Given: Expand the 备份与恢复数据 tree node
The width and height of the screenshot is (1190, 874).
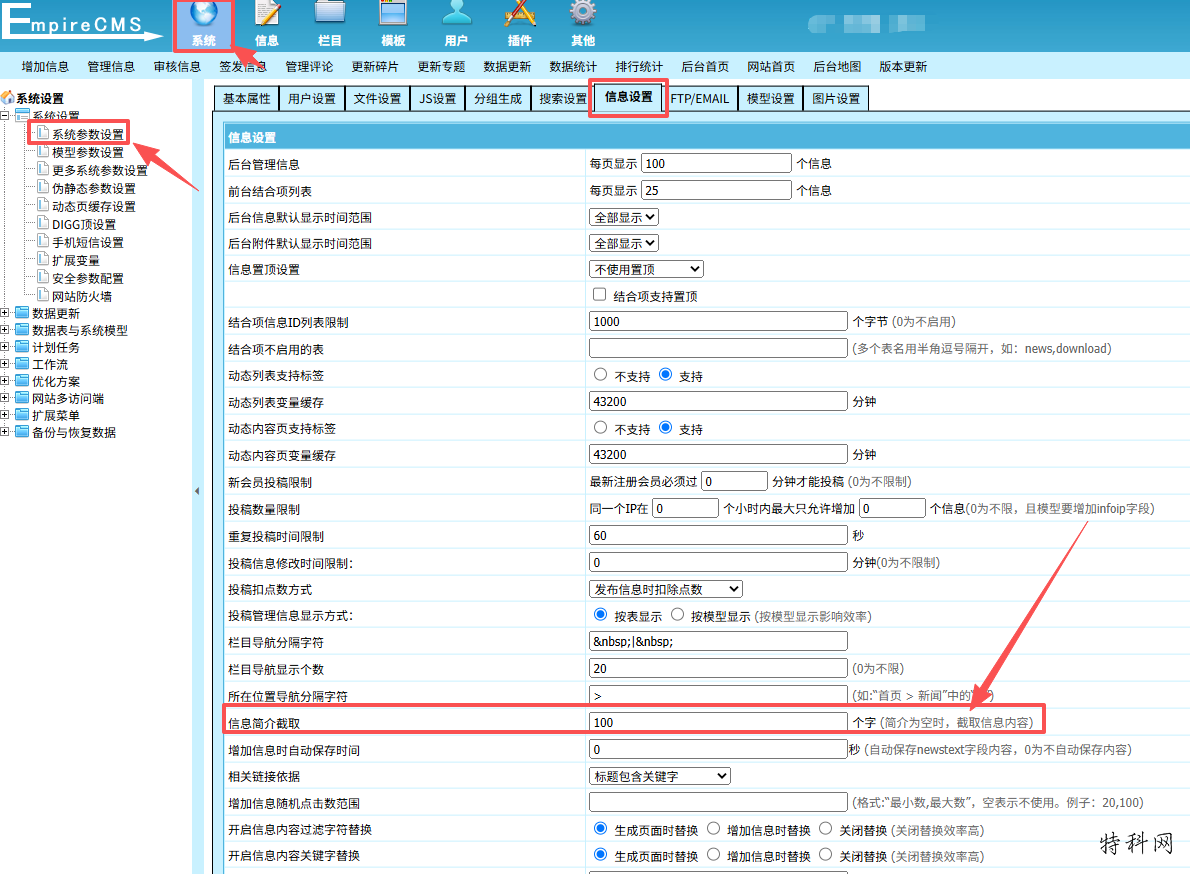Looking at the screenshot, I should coord(5,432).
